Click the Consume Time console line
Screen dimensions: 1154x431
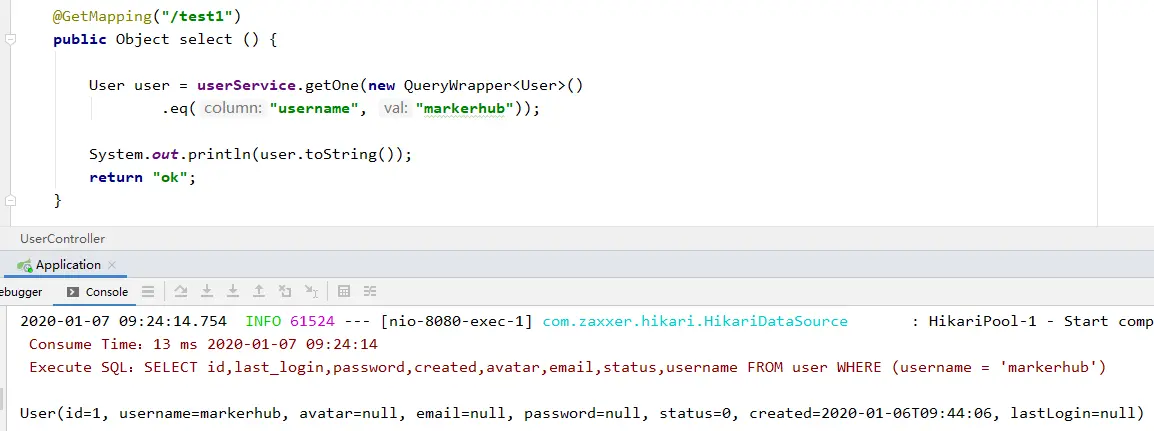203,344
